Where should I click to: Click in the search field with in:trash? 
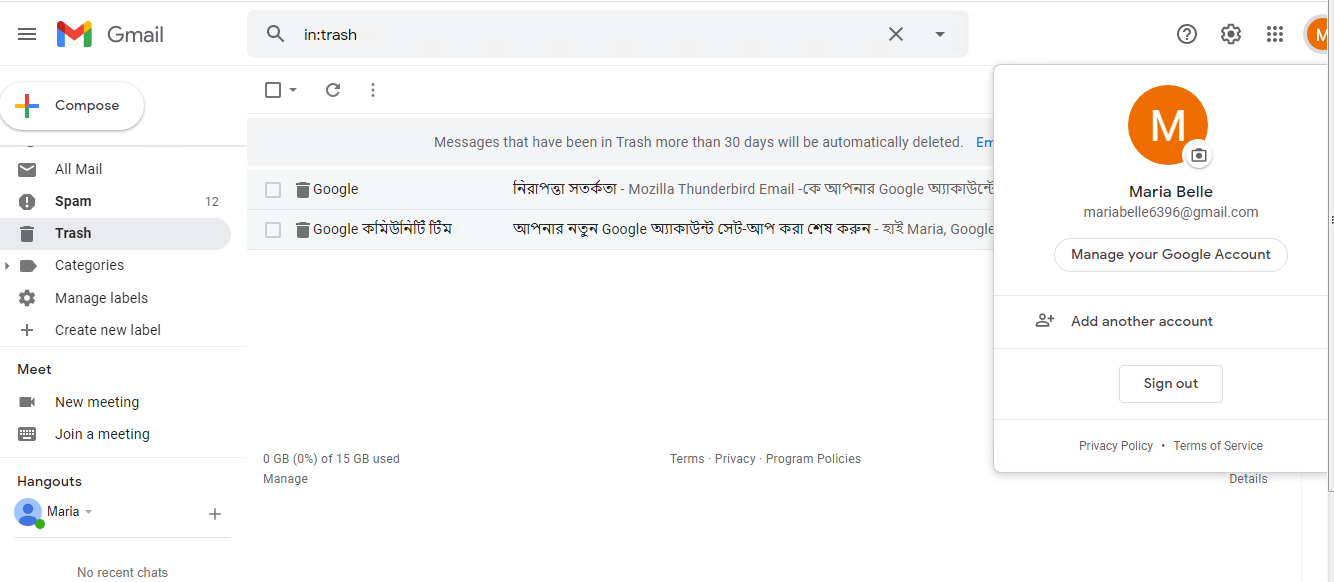point(585,34)
